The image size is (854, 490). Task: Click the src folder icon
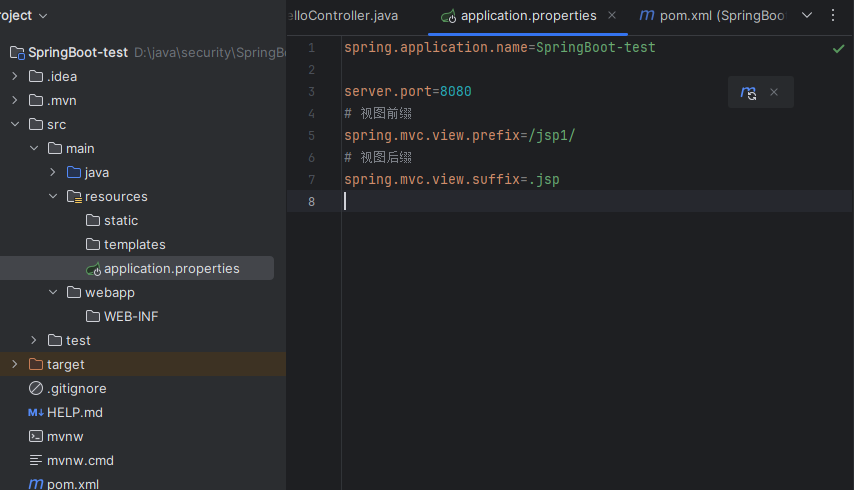[x=36, y=124]
